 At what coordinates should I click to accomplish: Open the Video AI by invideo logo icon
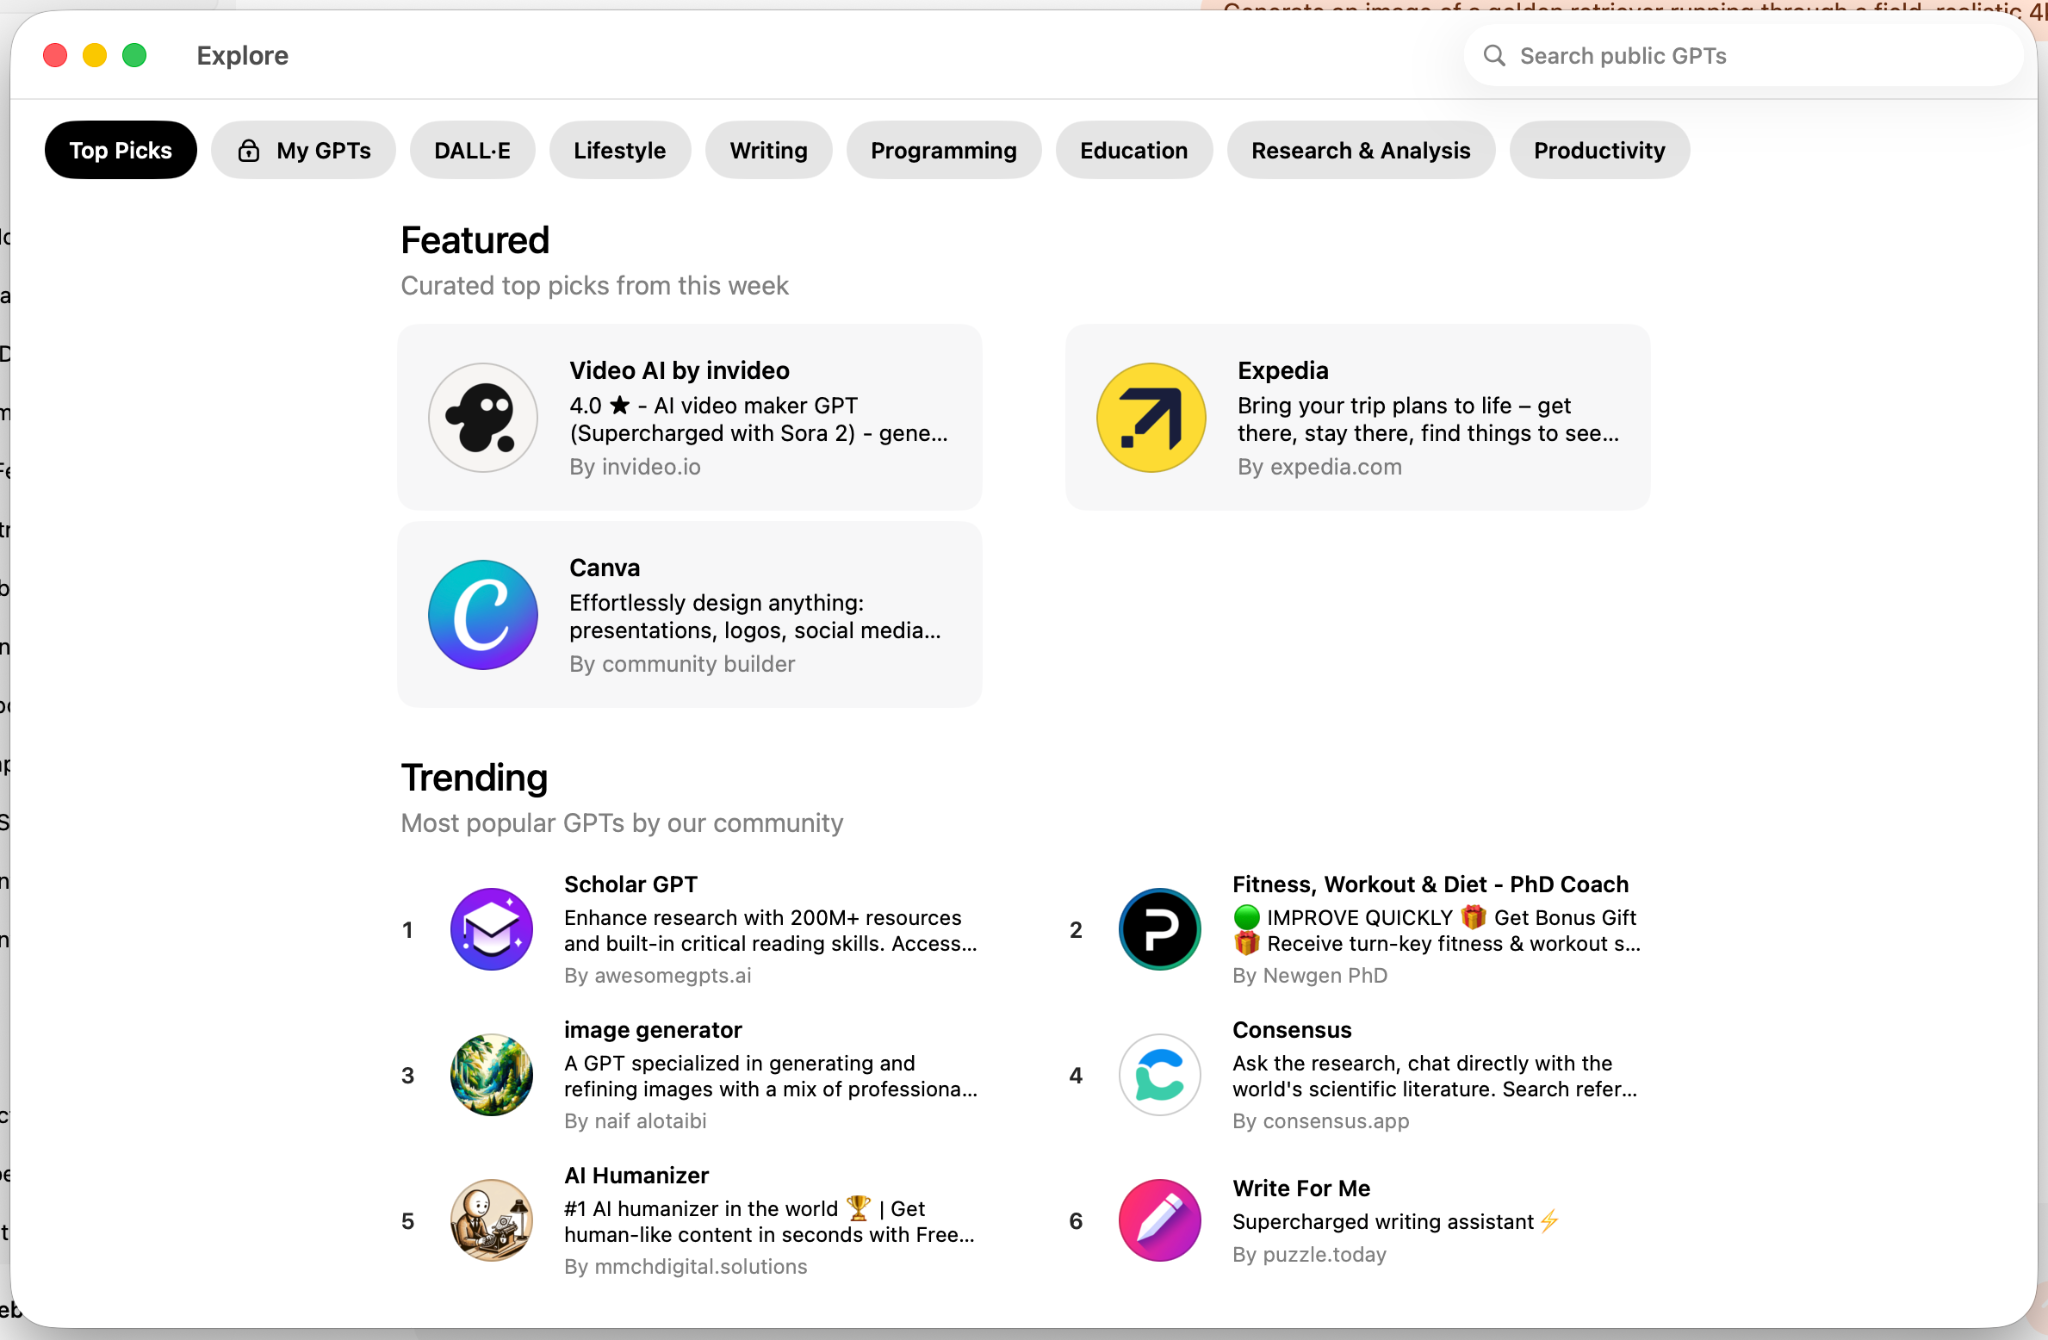pyautogui.click(x=483, y=417)
